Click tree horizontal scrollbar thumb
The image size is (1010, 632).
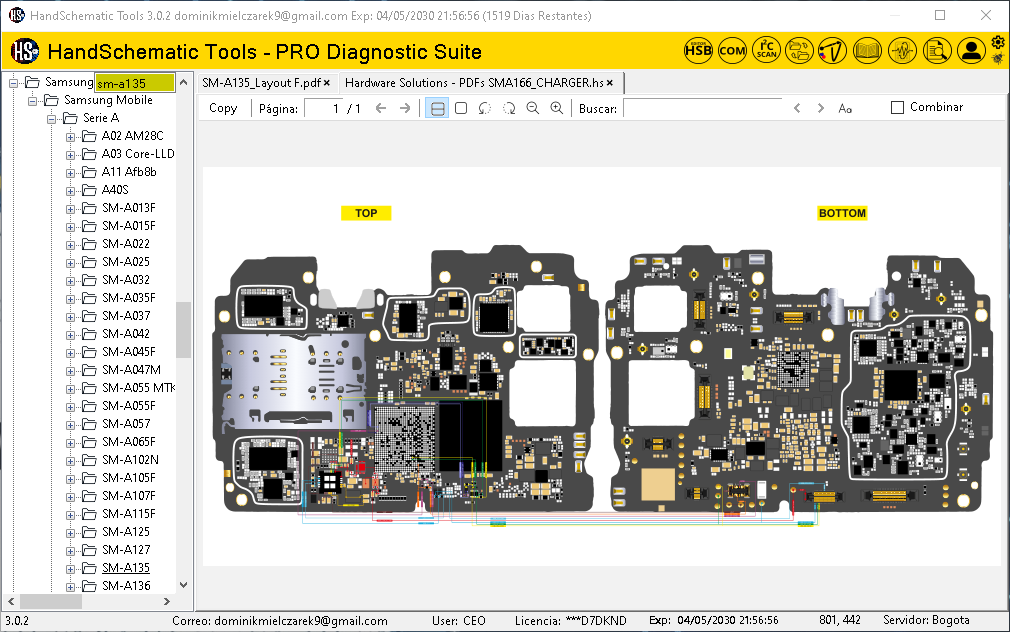(x=51, y=601)
